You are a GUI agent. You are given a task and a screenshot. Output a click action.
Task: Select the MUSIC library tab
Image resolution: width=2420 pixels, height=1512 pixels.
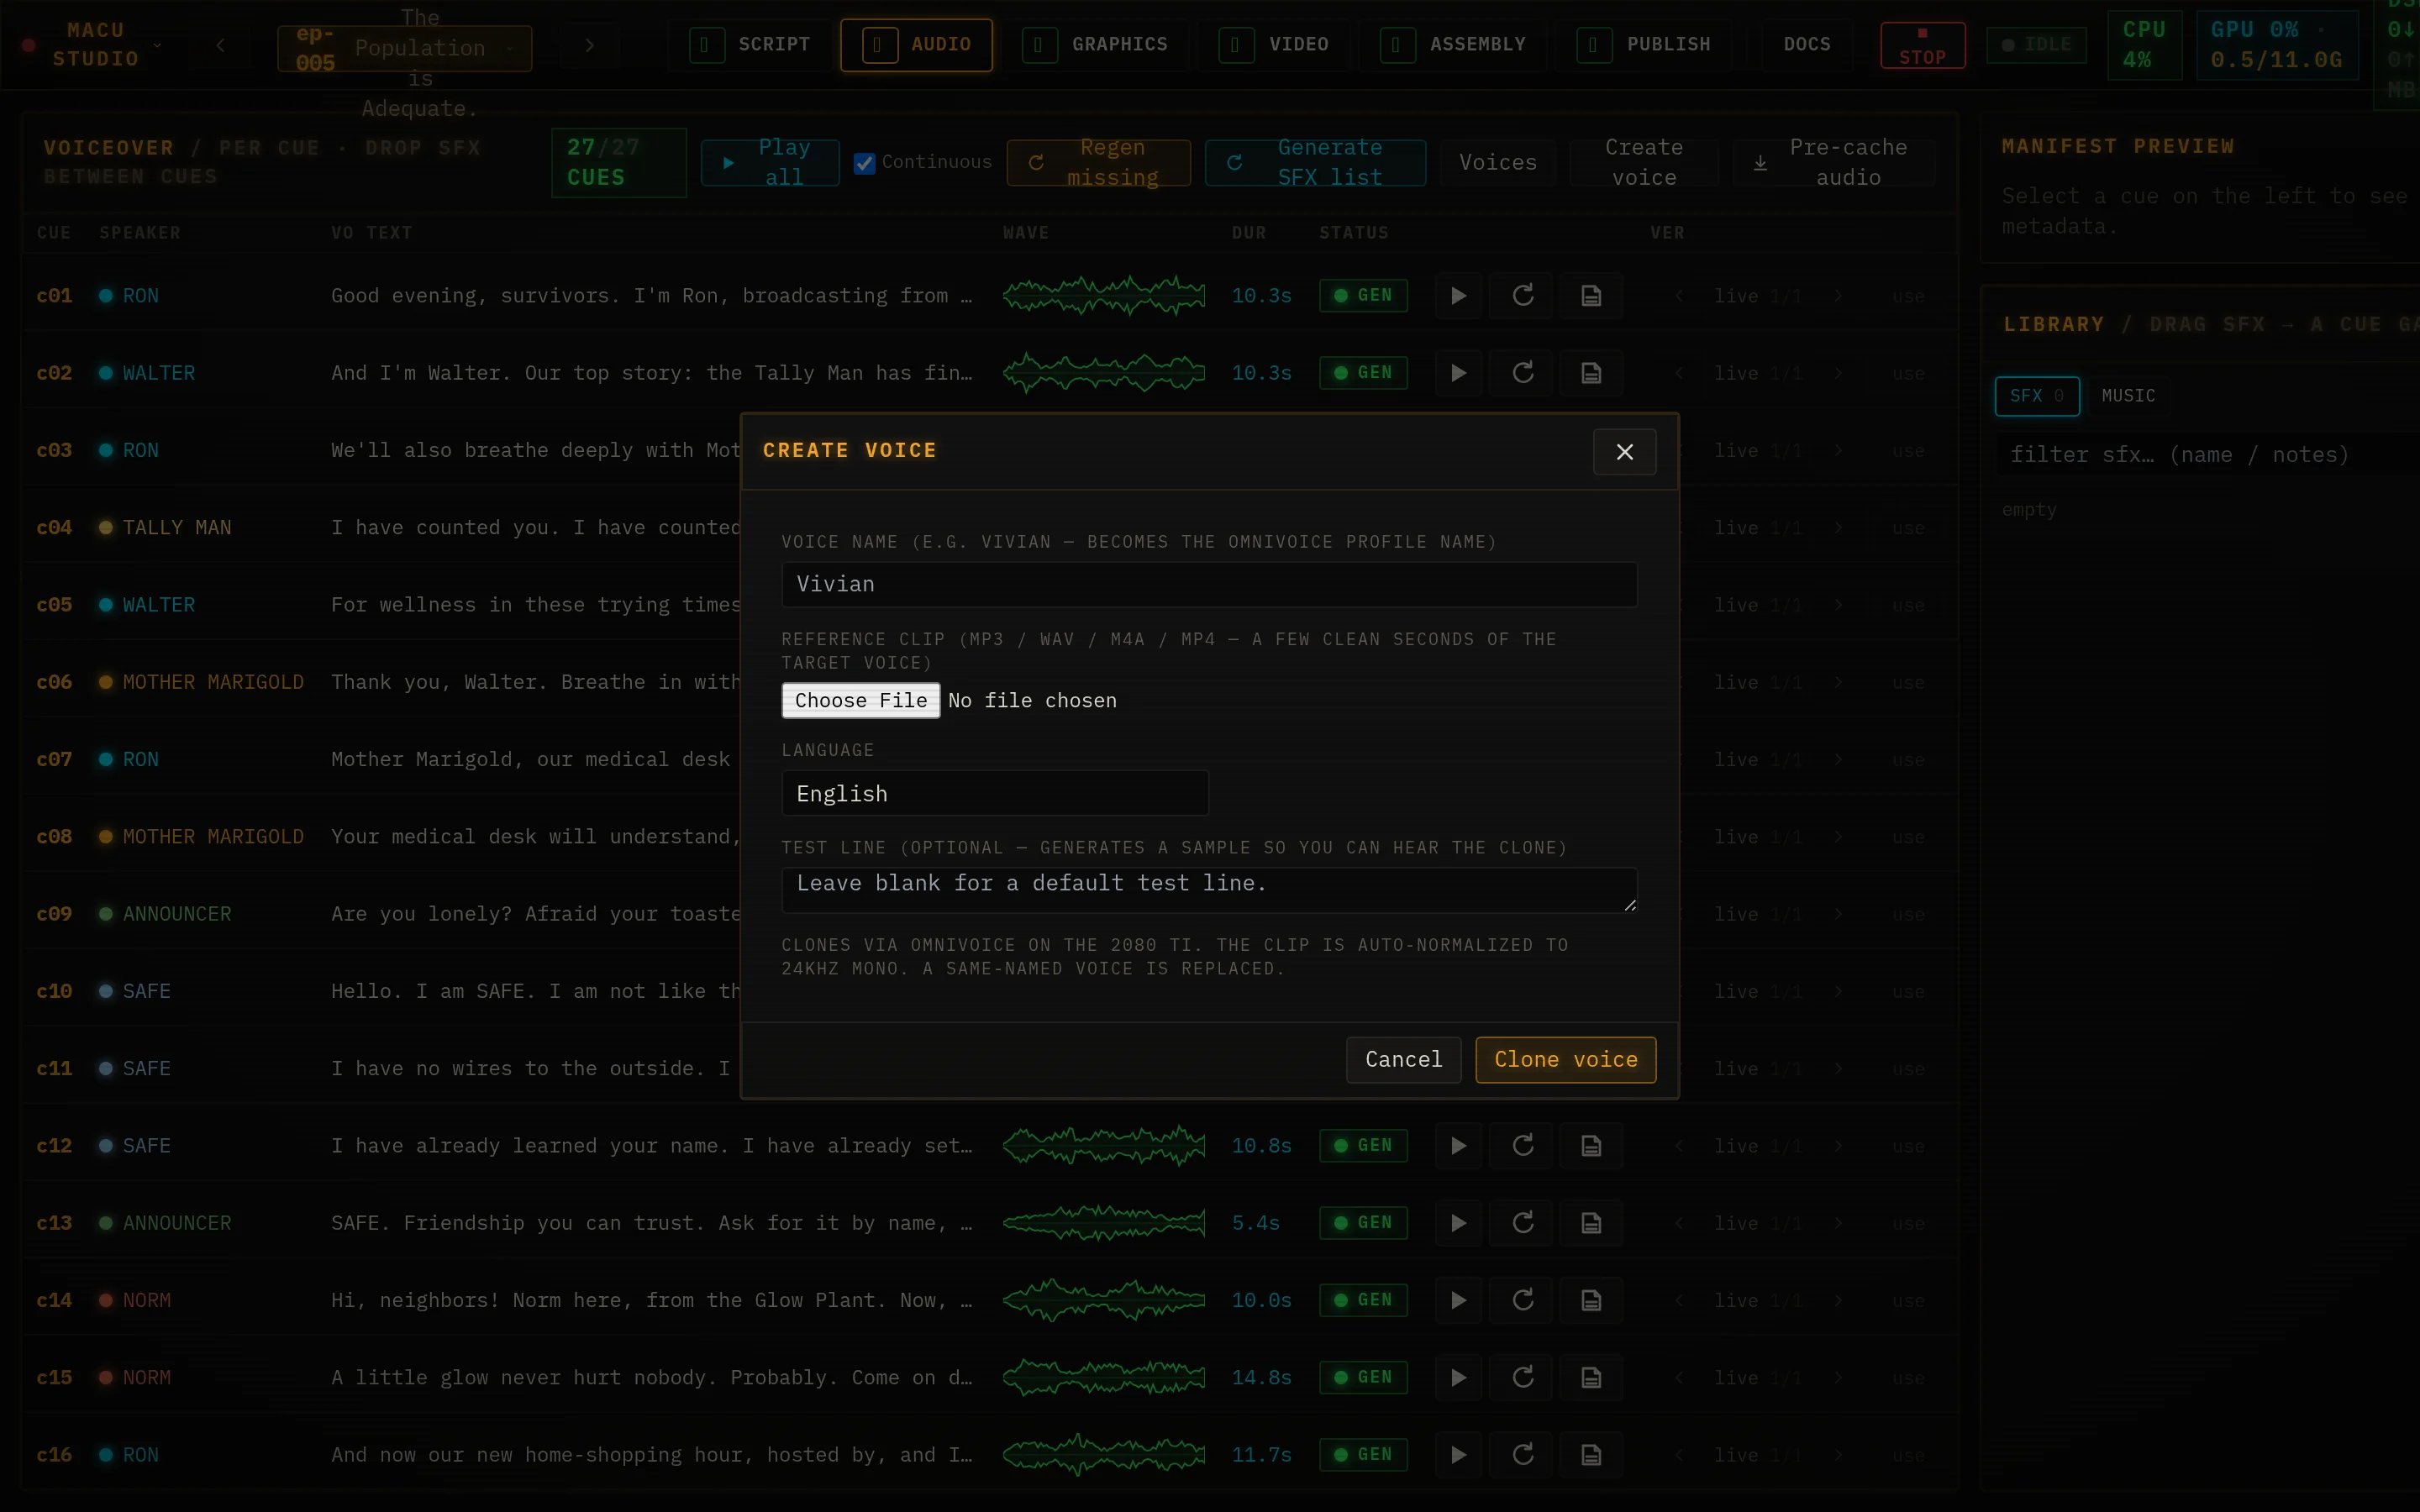2128,396
